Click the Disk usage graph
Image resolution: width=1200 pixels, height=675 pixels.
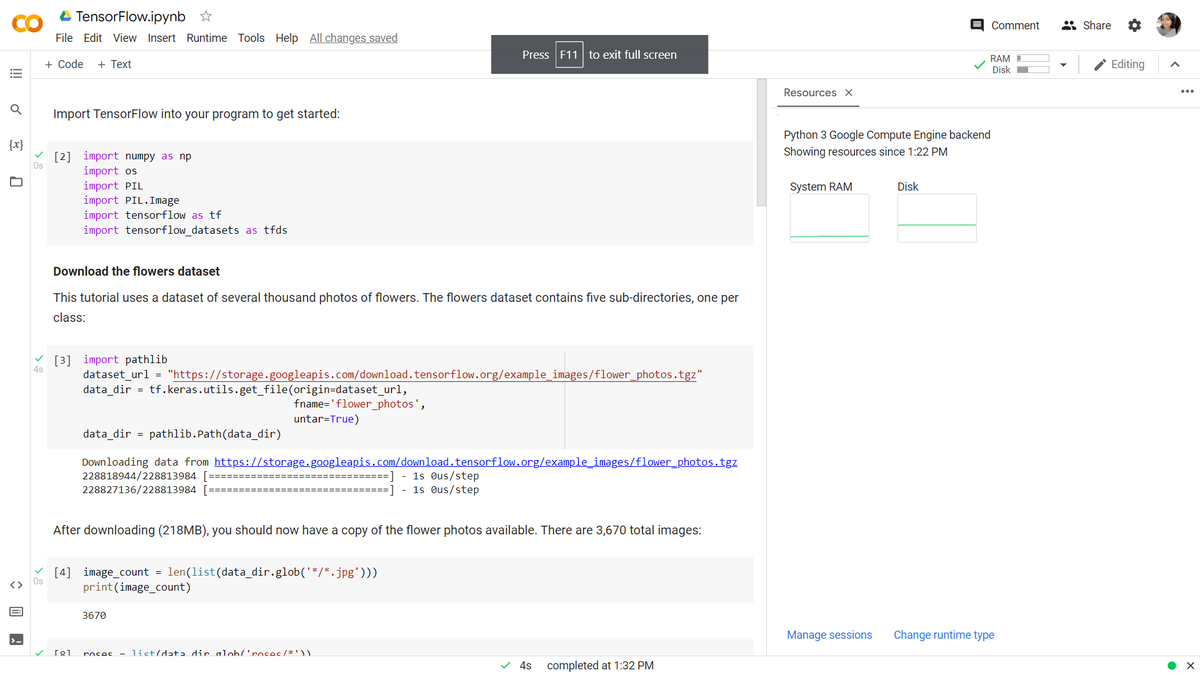(936, 218)
